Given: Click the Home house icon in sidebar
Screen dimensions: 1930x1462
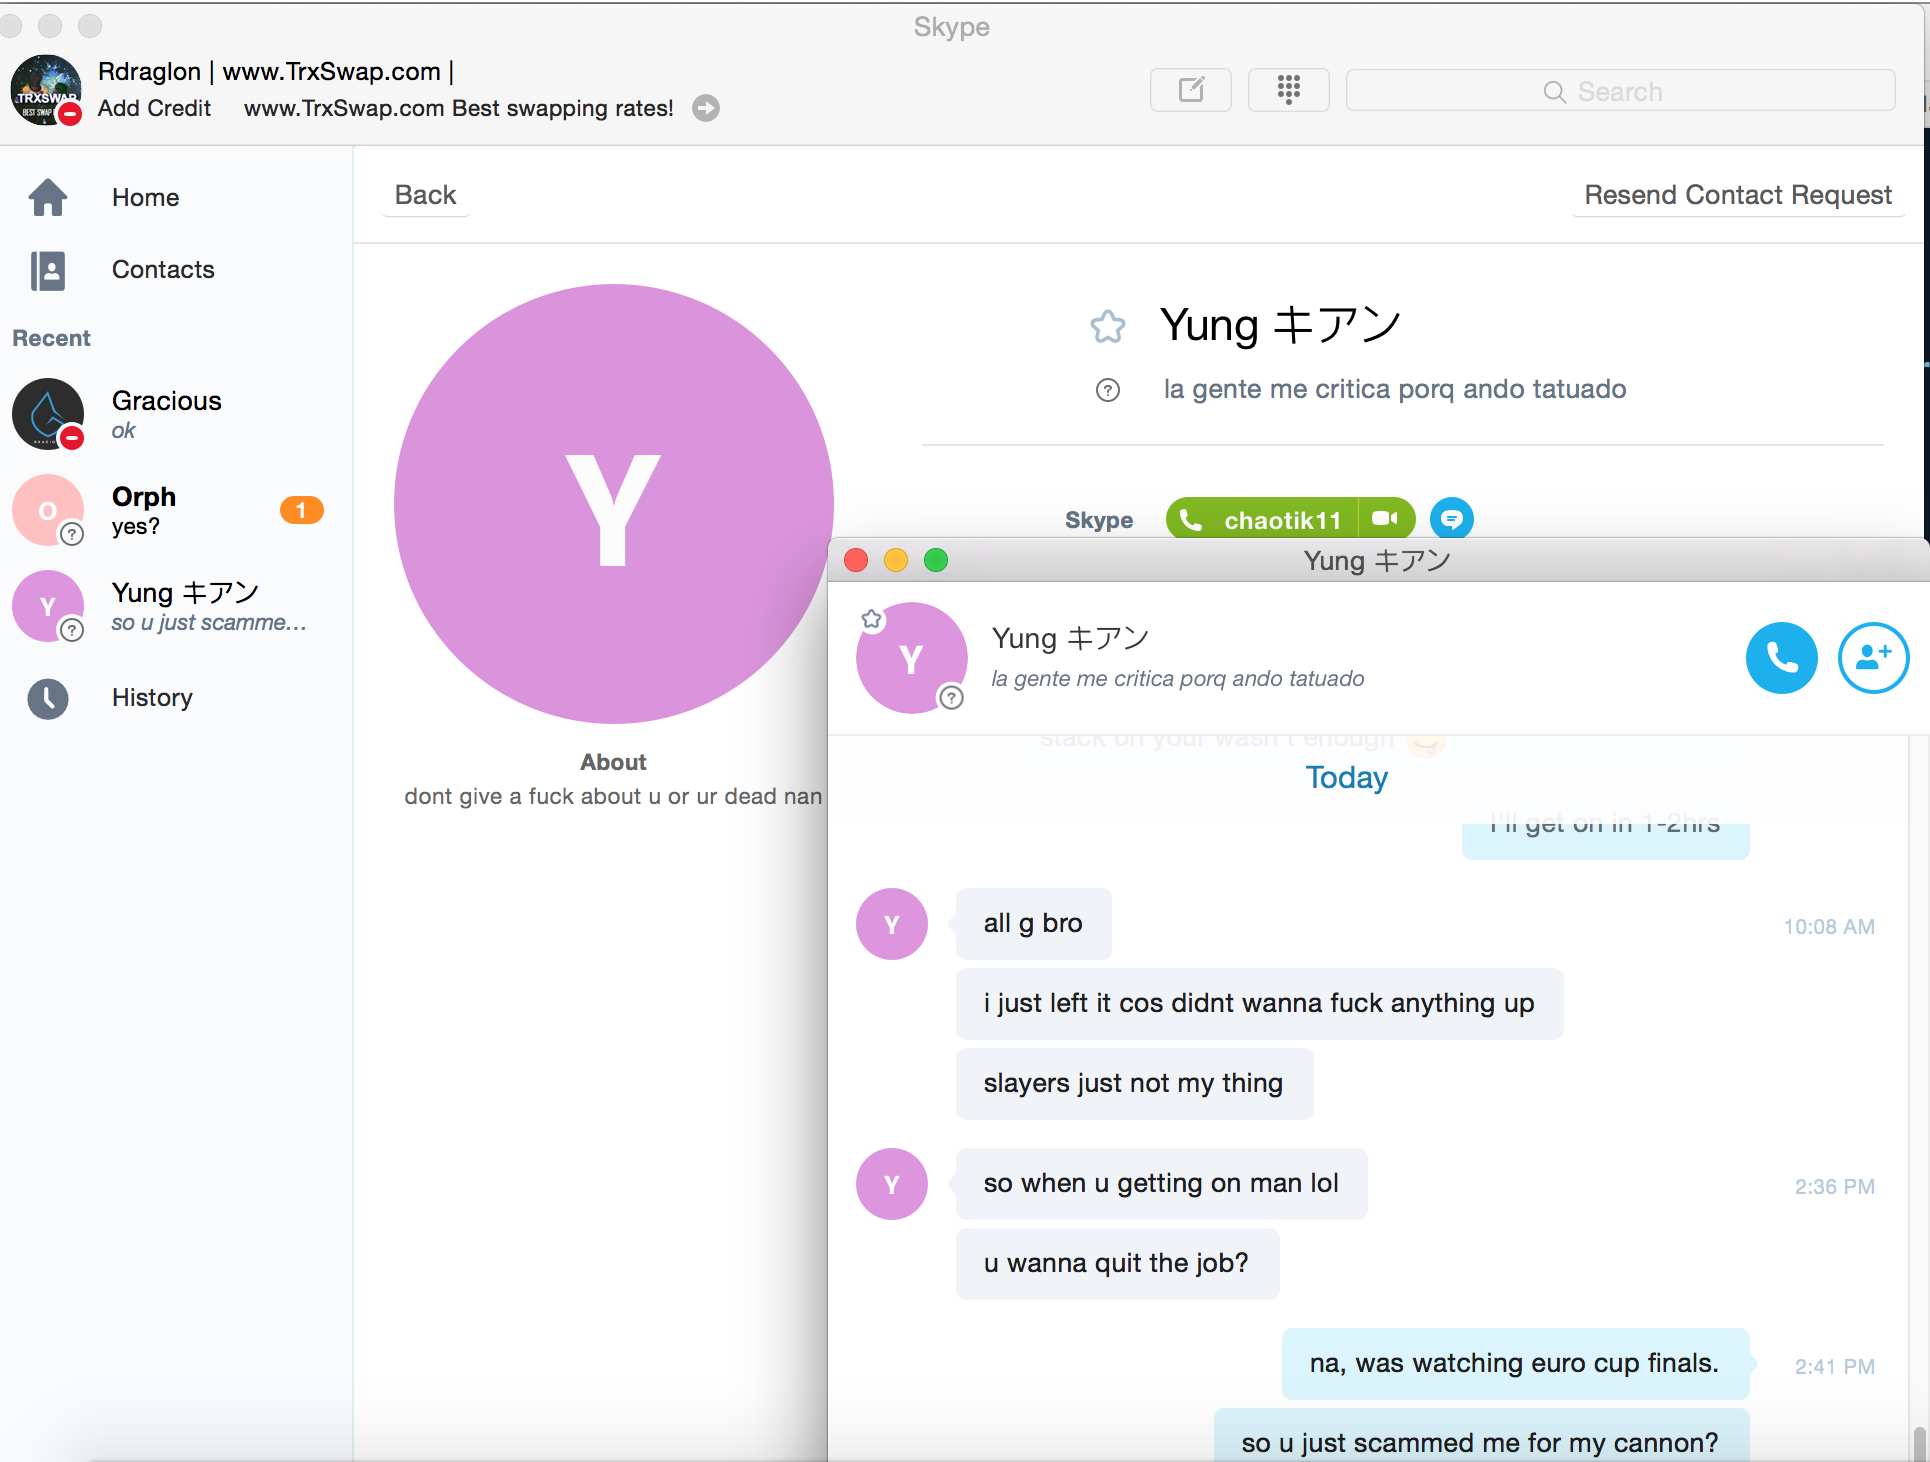Looking at the screenshot, I should coord(48,197).
